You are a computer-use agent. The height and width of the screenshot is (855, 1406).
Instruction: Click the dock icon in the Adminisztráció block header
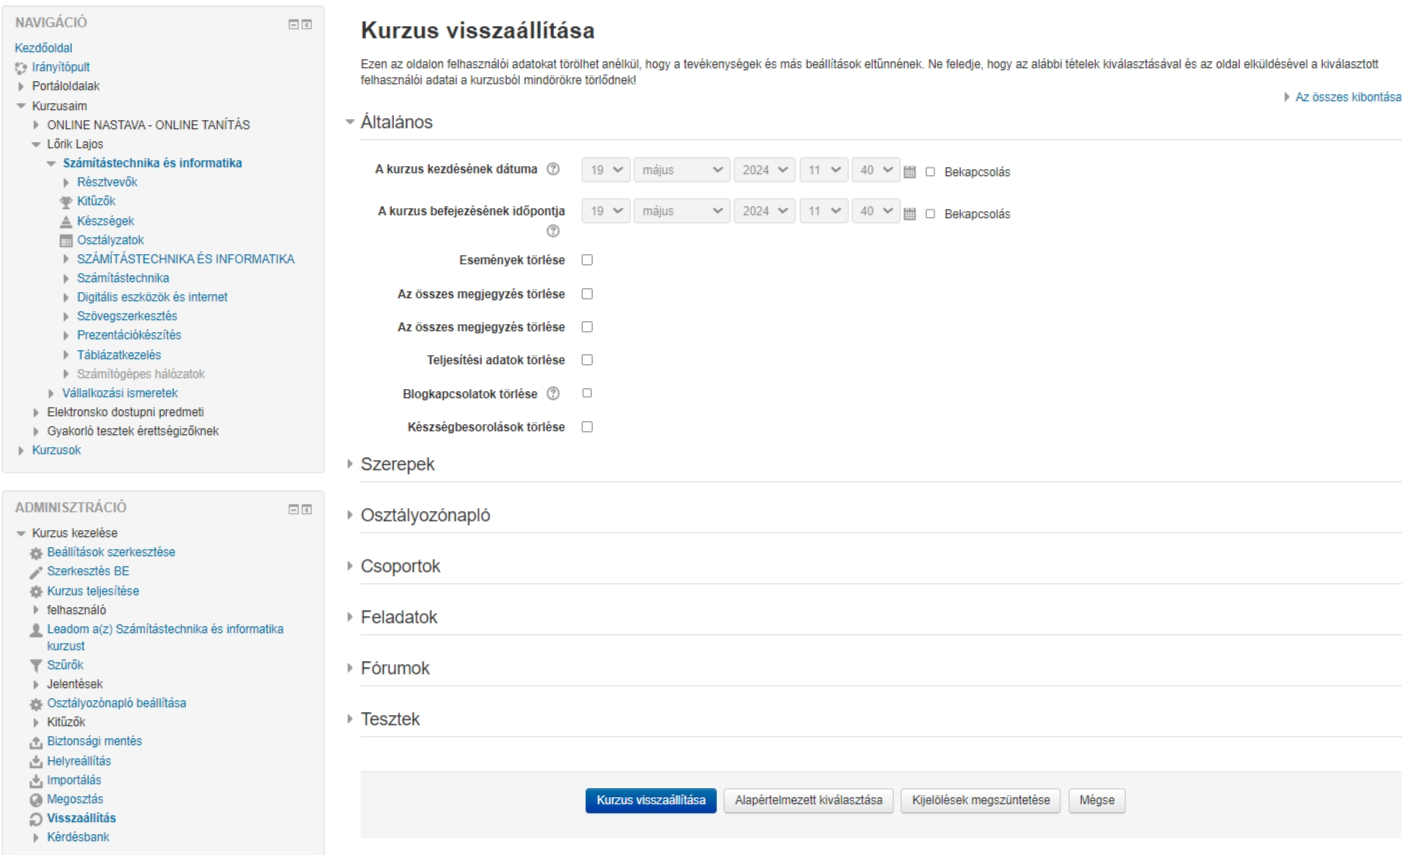(x=307, y=509)
